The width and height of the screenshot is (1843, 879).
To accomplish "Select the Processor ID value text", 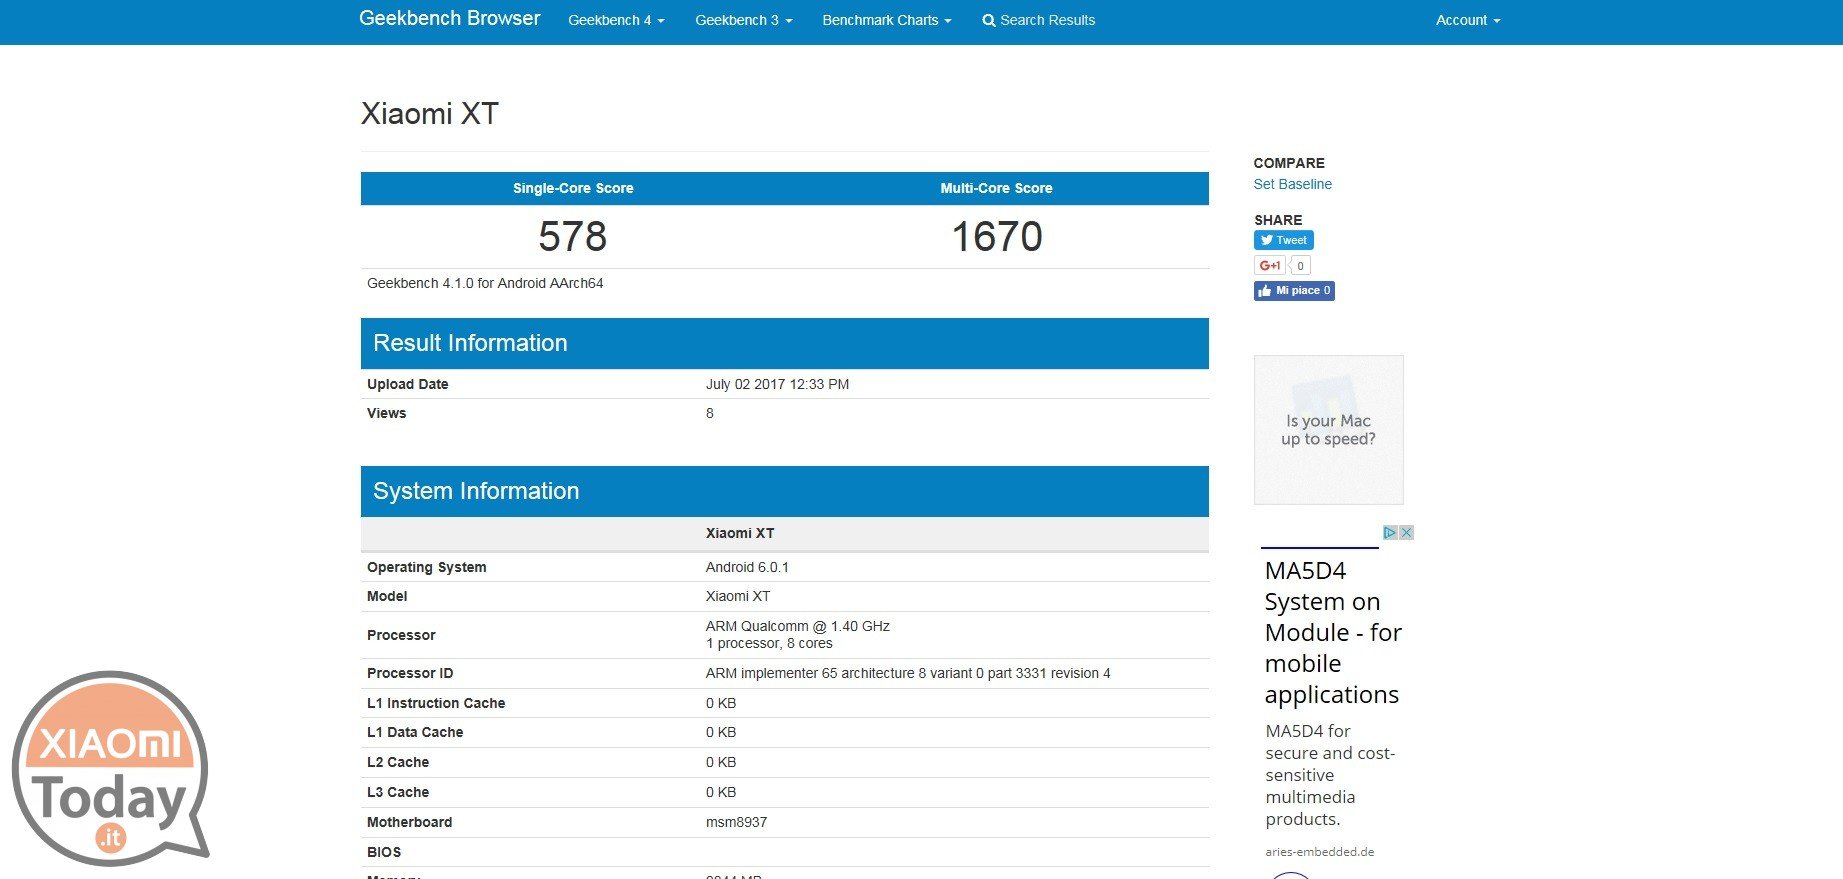I will [x=908, y=673].
